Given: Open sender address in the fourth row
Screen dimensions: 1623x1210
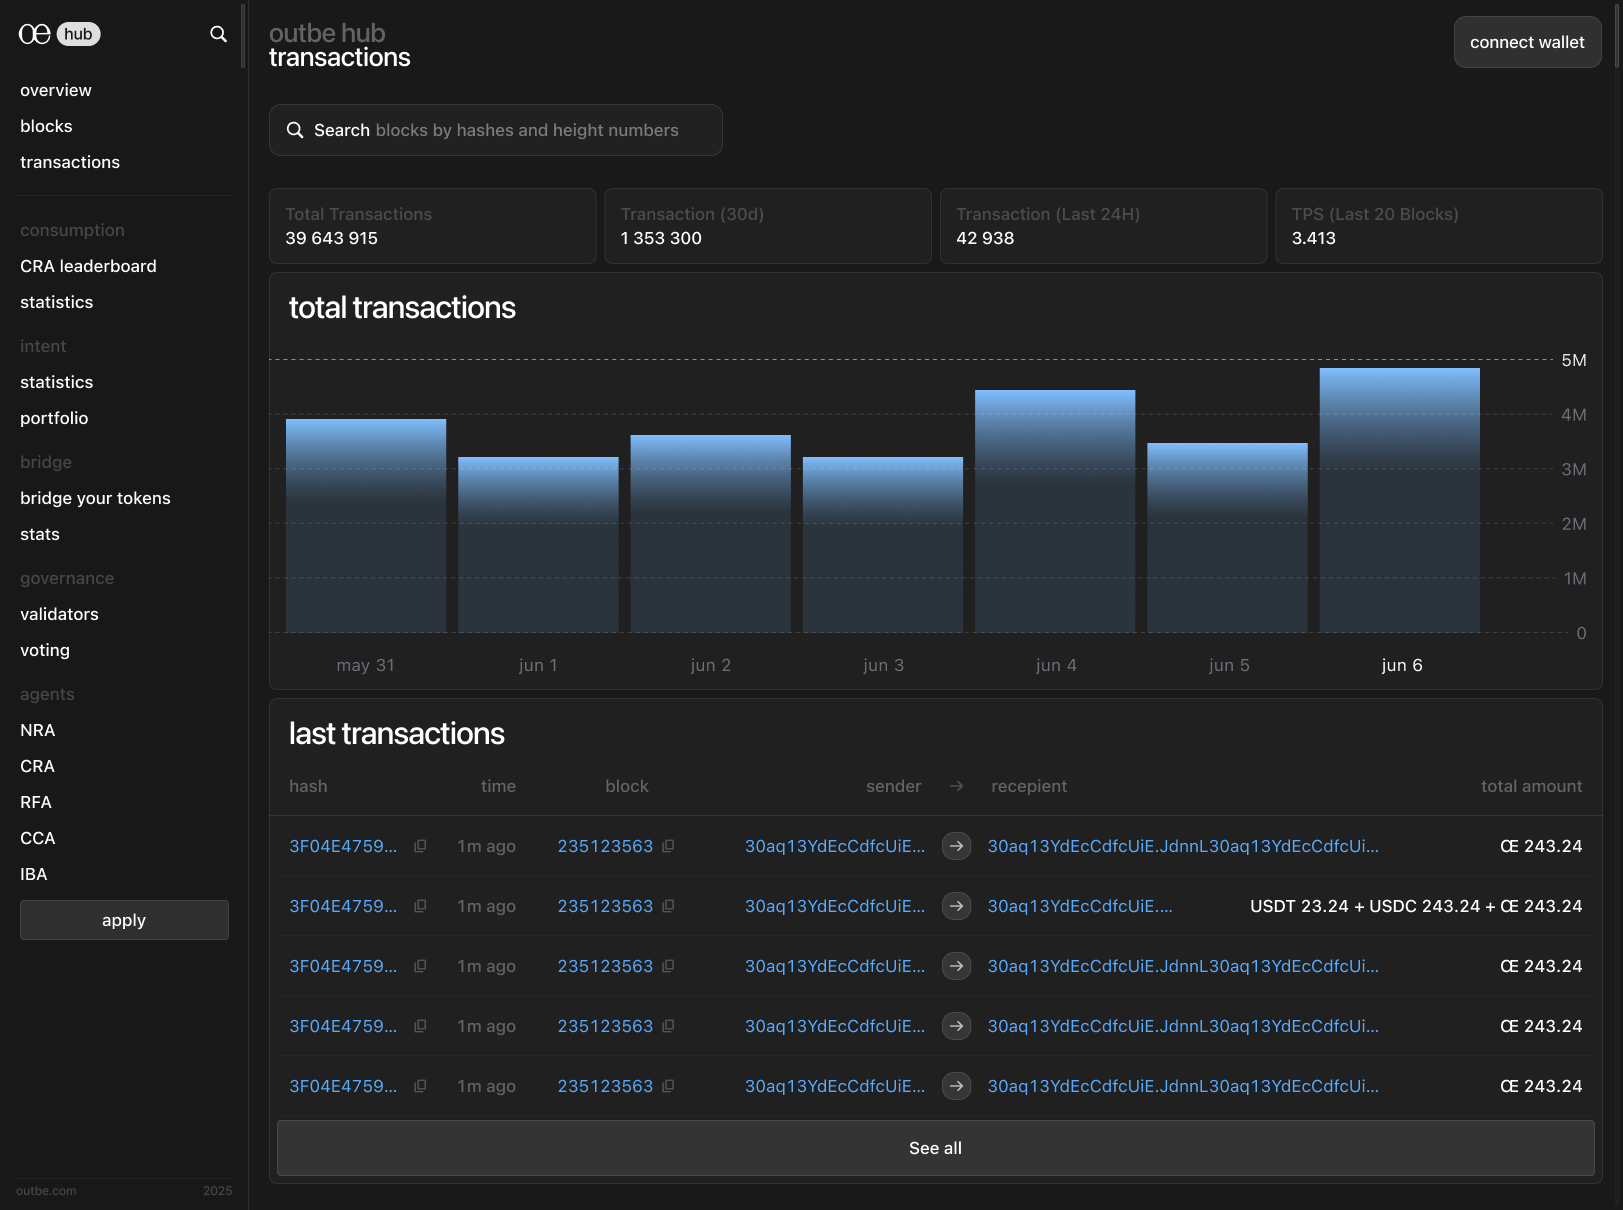Looking at the screenshot, I should pos(835,1026).
